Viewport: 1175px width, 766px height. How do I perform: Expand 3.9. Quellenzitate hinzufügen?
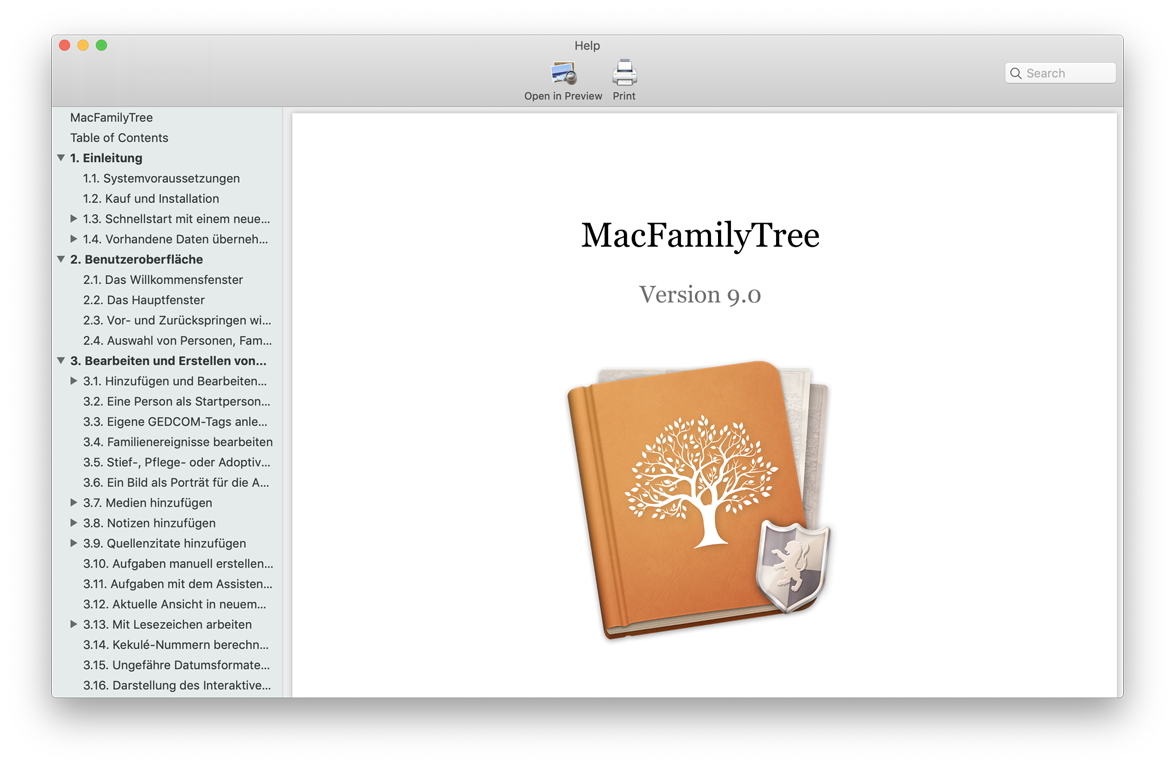pos(73,543)
